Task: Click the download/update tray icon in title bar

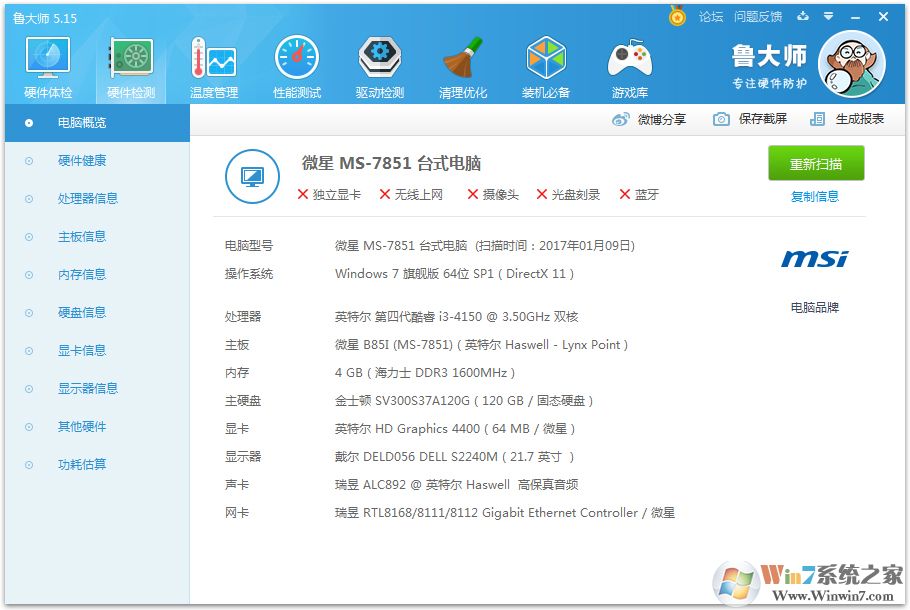Action: pyautogui.click(x=803, y=17)
